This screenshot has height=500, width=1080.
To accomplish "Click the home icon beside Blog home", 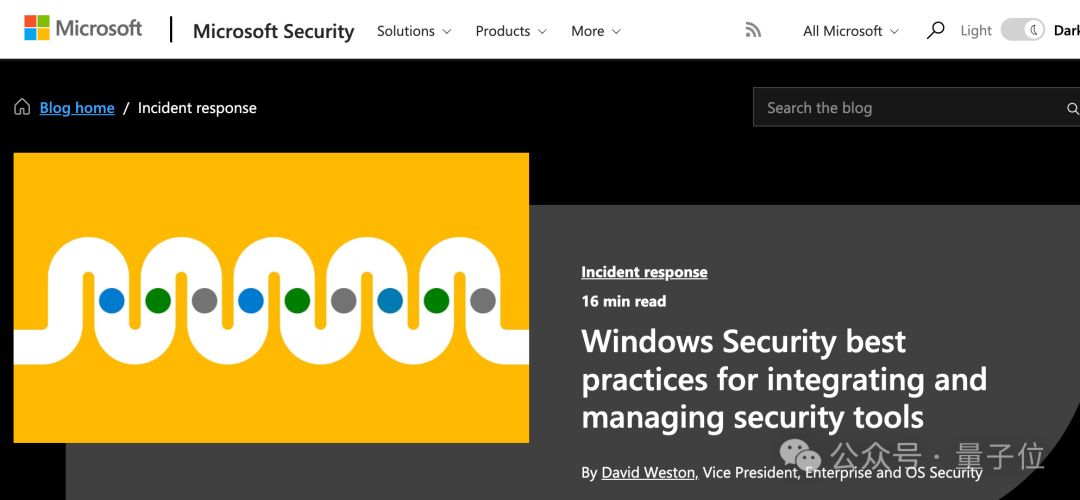I will coord(22,108).
